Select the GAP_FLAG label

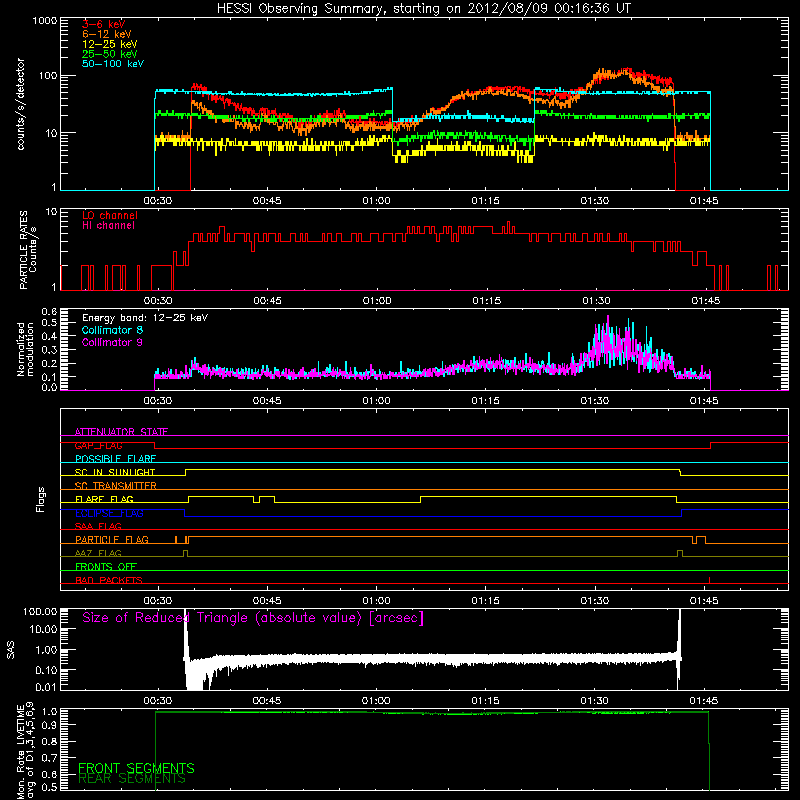click(x=98, y=445)
